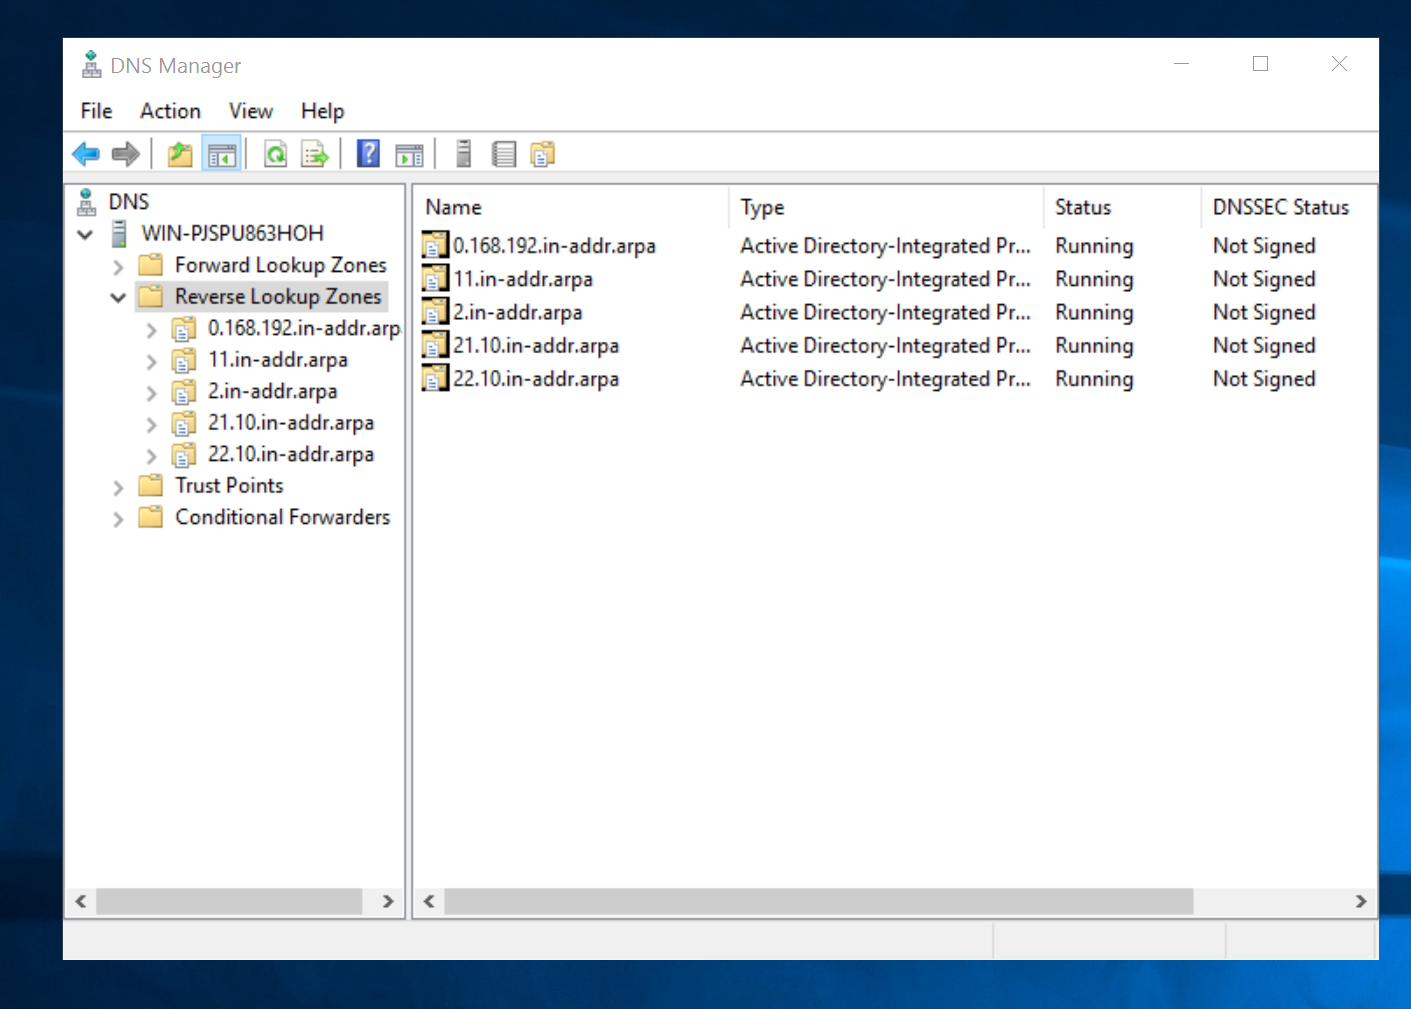This screenshot has width=1411, height=1009.
Task: Click Not Signed in the 21.10.in-addr.arpa row
Action: [1264, 345]
